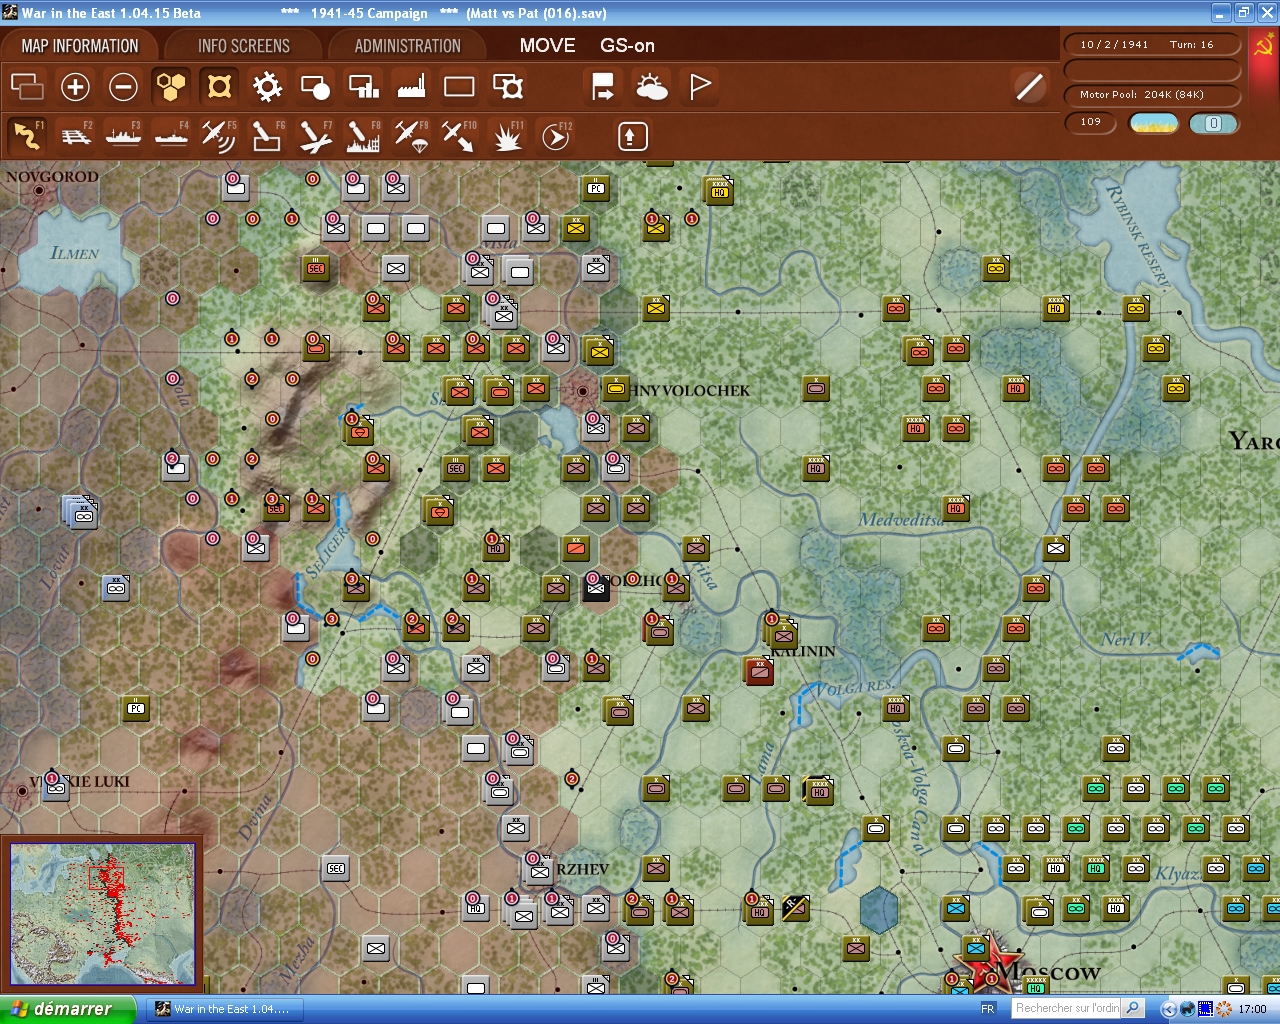This screenshot has width=1280, height=1024.
Task: Click the diagonal slash round button
Action: point(1030,87)
